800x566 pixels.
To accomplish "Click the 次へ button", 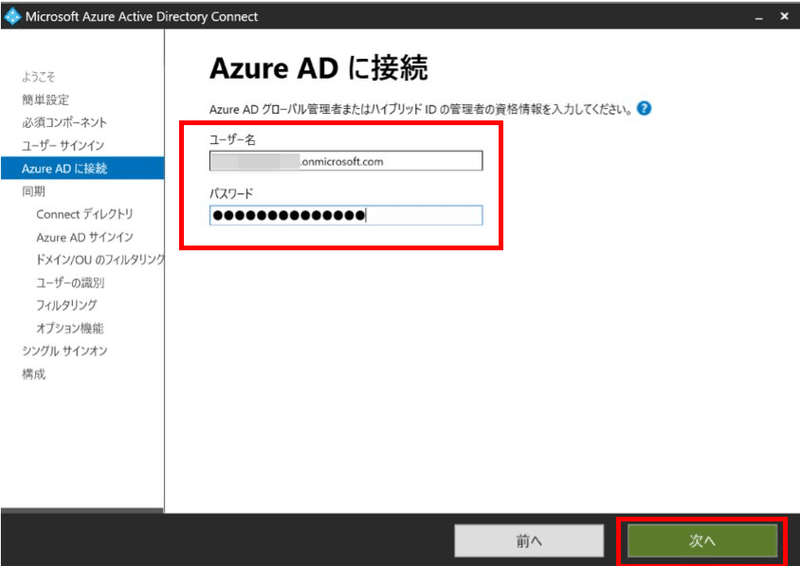I will (702, 541).
